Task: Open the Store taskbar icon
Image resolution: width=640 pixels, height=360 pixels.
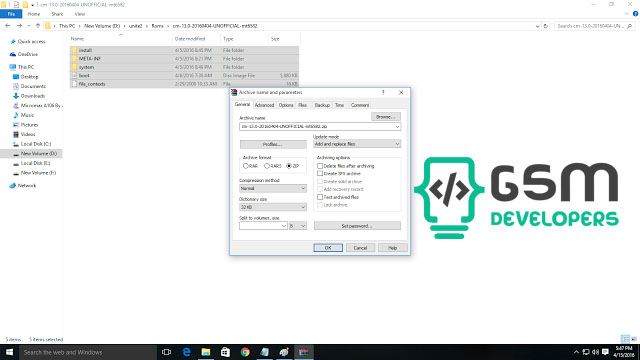Action: click(225, 352)
